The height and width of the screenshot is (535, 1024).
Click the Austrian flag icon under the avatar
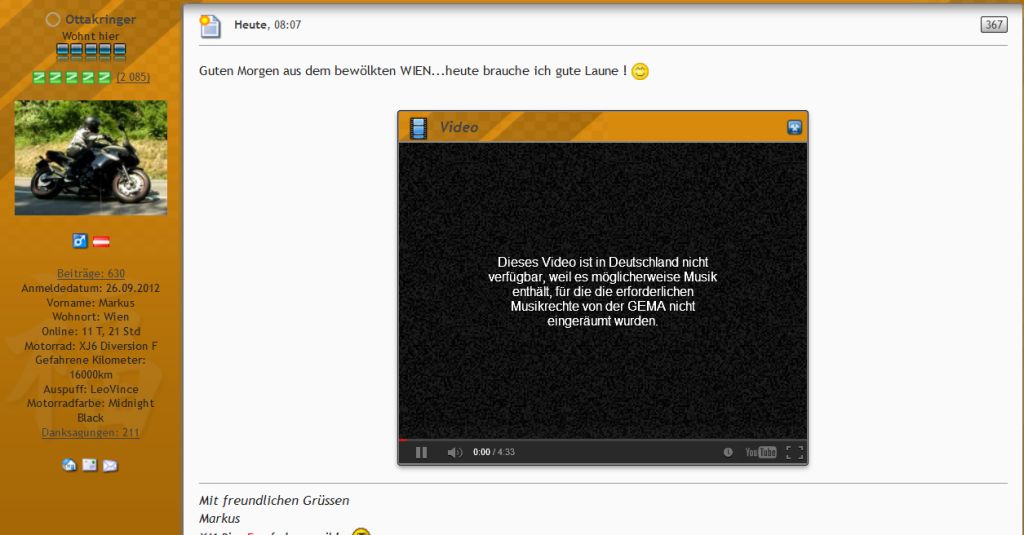tap(101, 241)
